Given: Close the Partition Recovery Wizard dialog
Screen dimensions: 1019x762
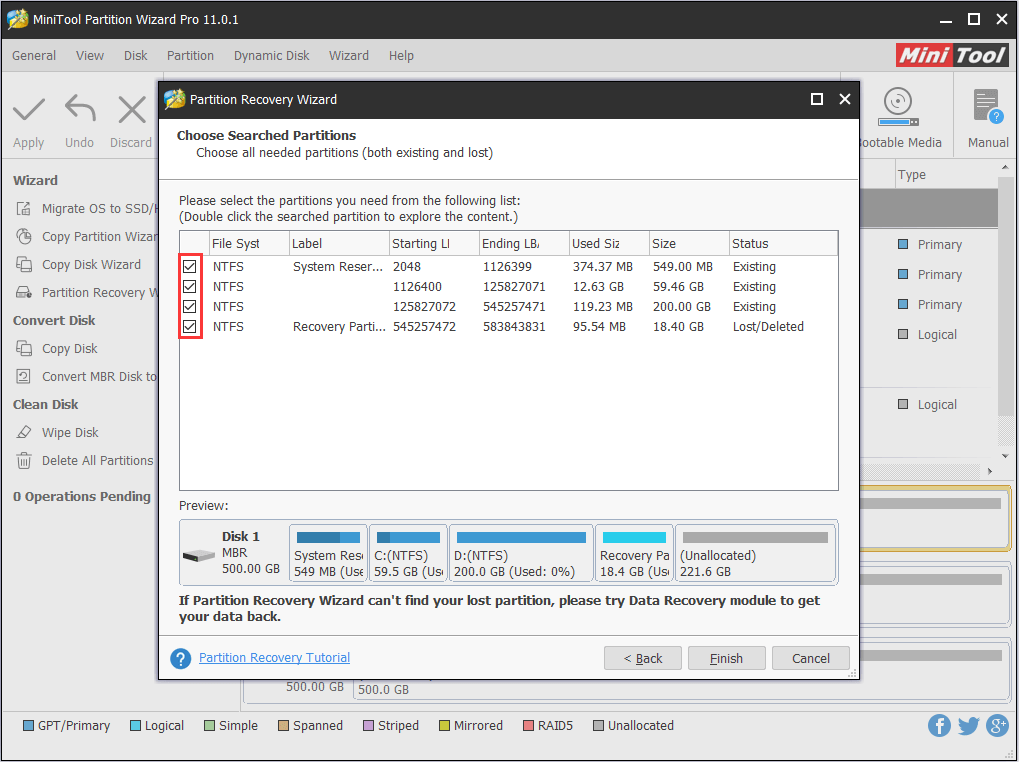Looking at the screenshot, I should point(845,99).
